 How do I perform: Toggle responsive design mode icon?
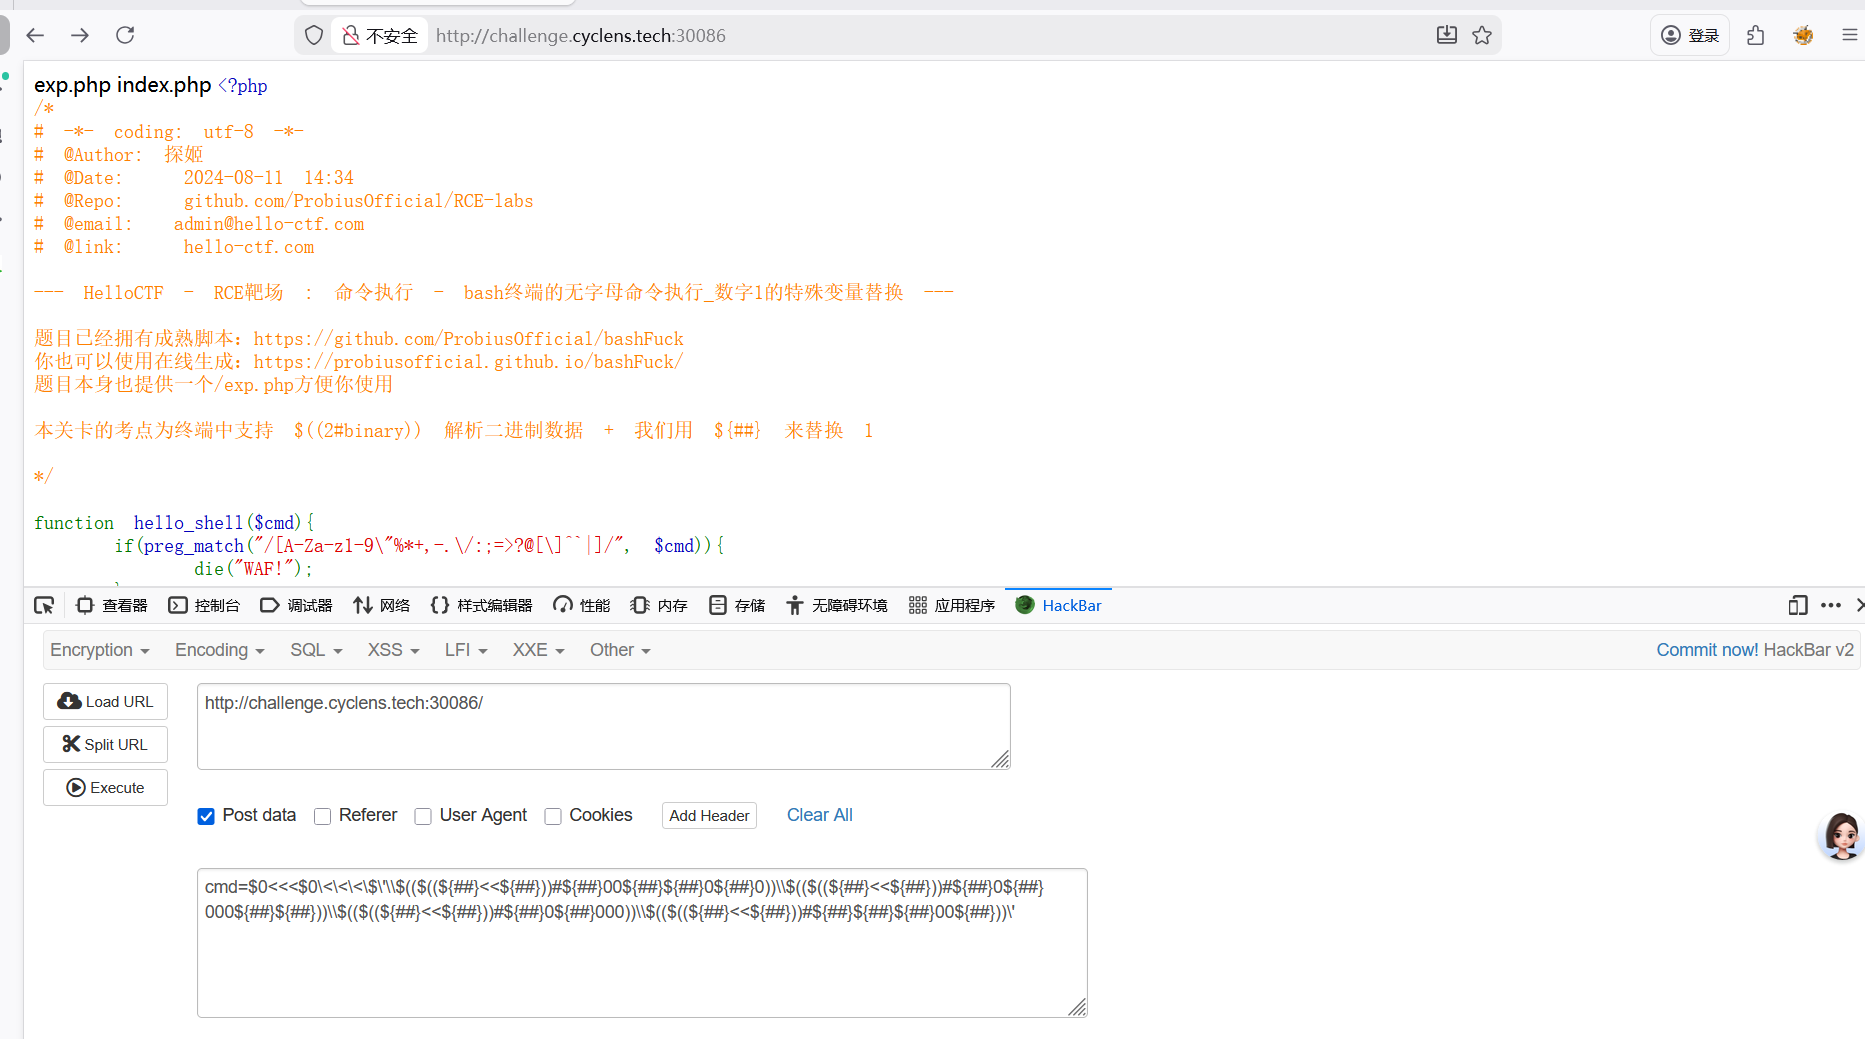point(1798,605)
